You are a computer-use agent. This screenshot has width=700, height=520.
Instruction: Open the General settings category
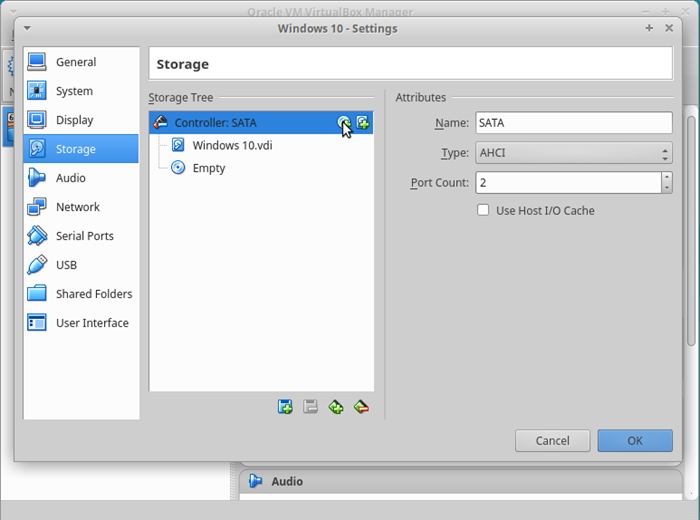81,62
